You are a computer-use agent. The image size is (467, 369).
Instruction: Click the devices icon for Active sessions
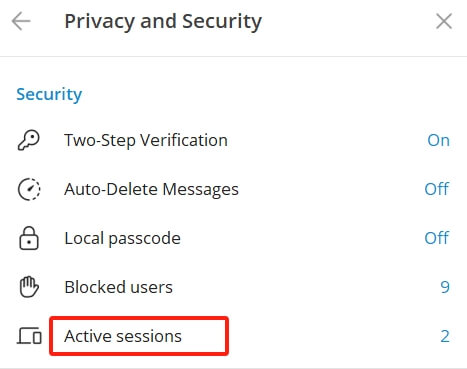point(29,336)
